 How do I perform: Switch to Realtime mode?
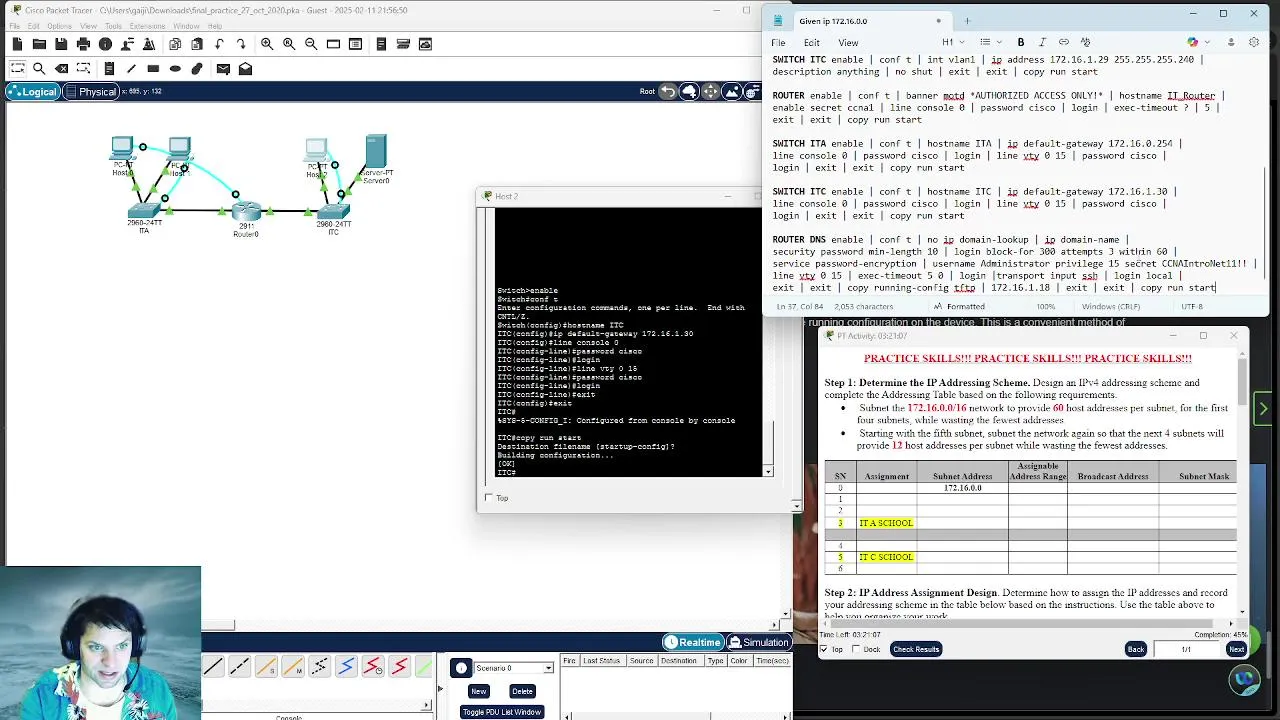click(x=691, y=642)
